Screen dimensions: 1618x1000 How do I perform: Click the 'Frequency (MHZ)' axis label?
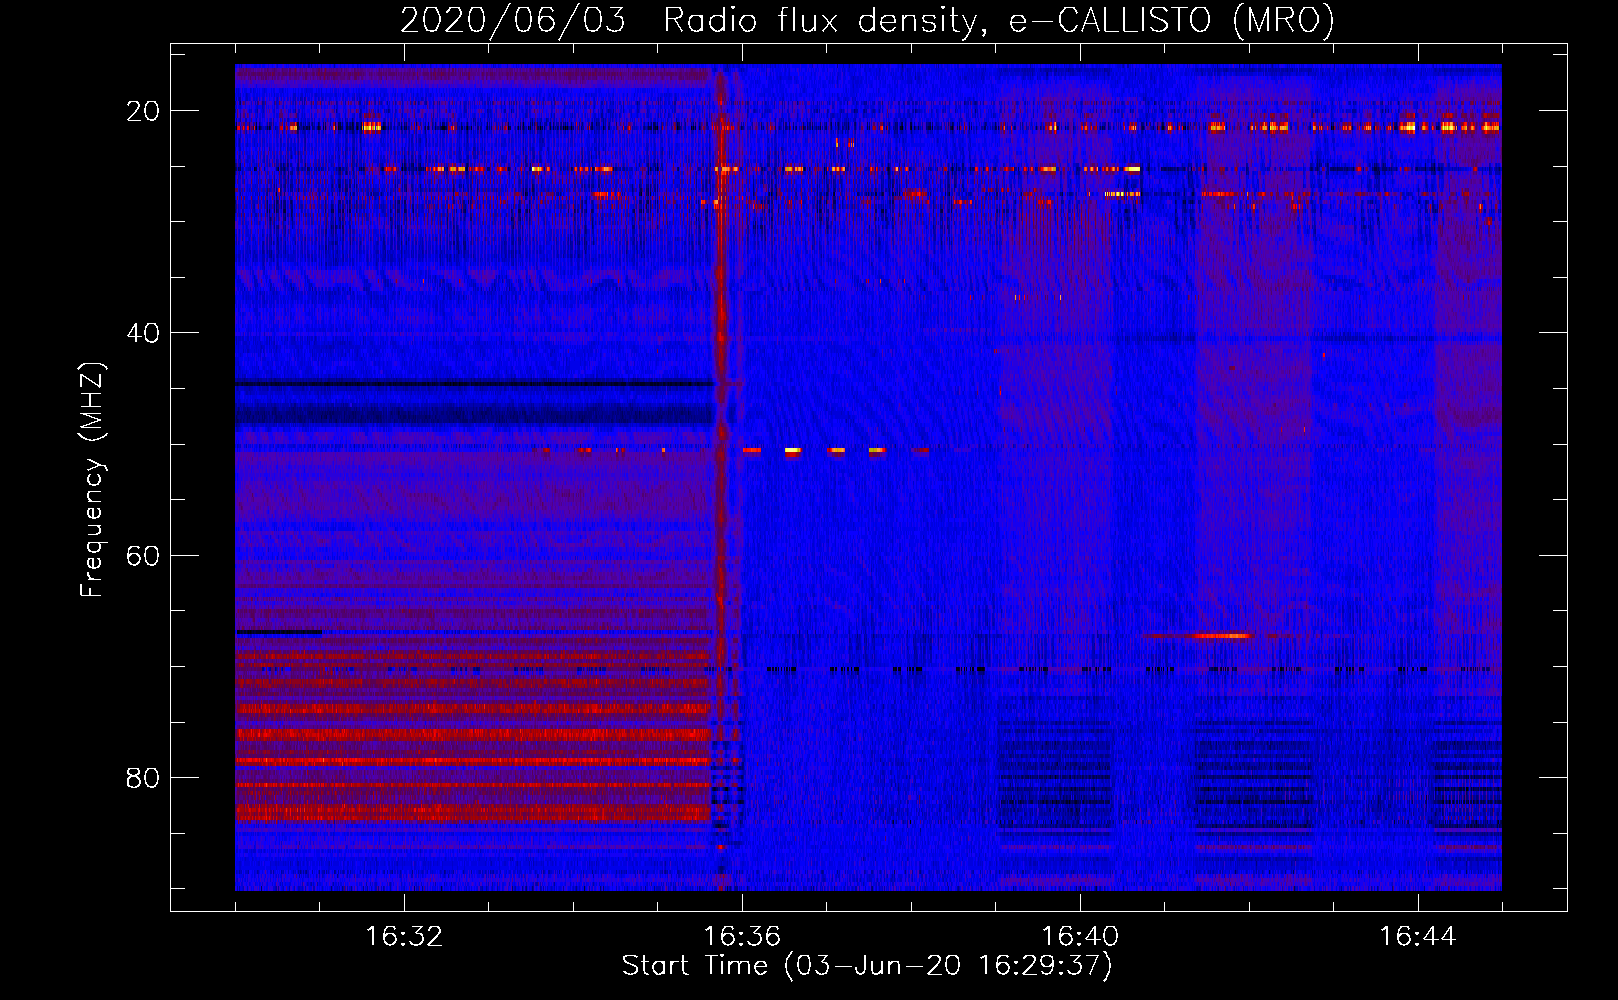click(92, 480)
